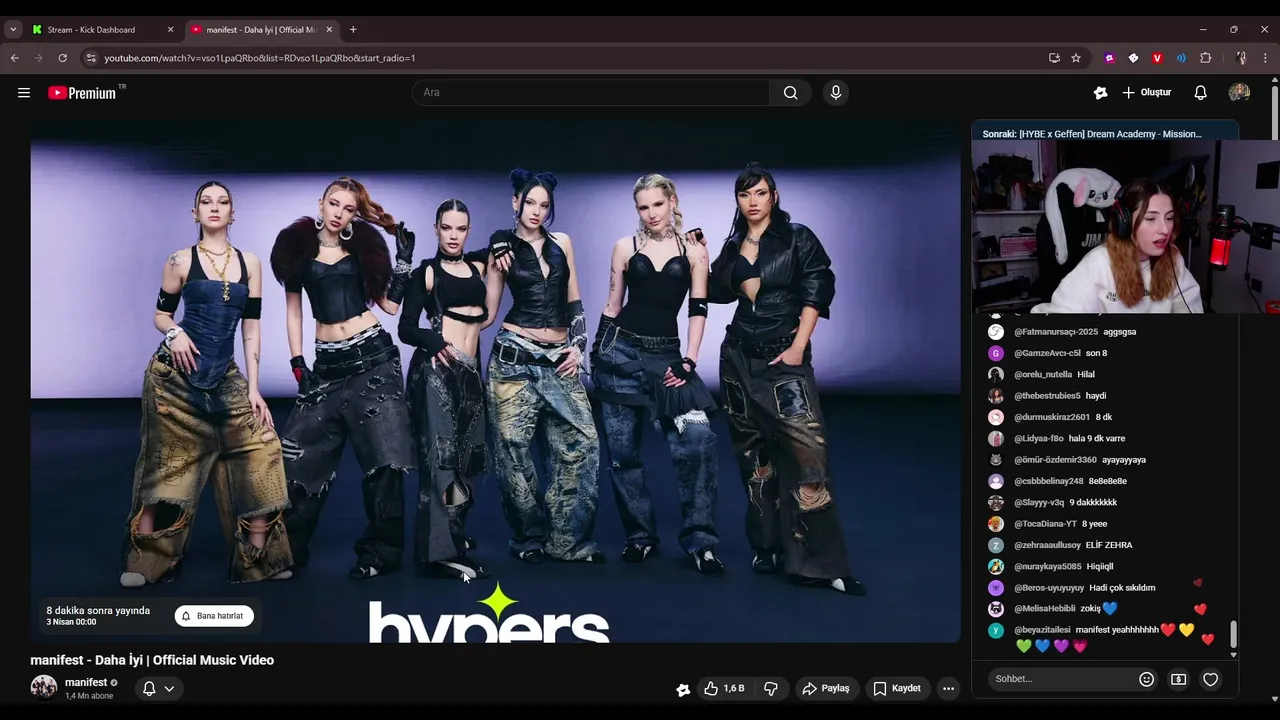Like the video with thumbs up
This screenshot has width=1280, height=720.
tap(724, 688)
